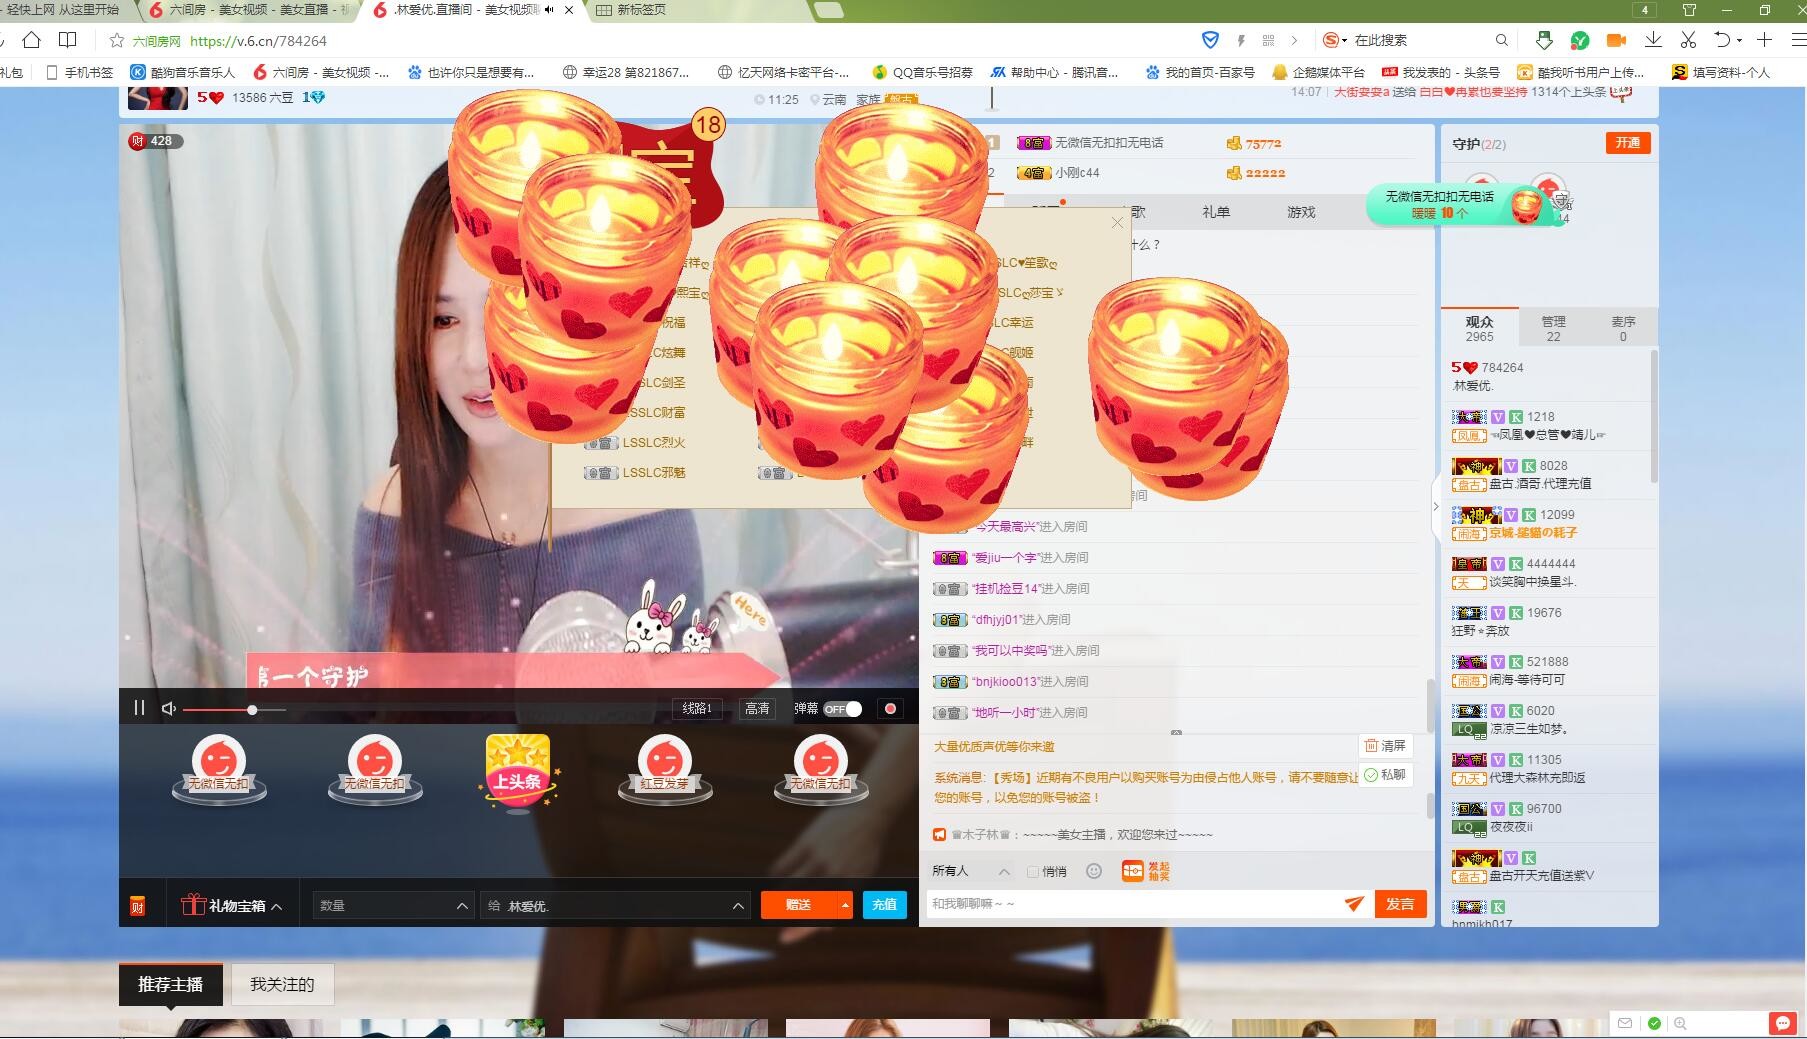Open the gift recipient dropdown 林爱优
The image size is (1807, 1039).
[615, 905]
